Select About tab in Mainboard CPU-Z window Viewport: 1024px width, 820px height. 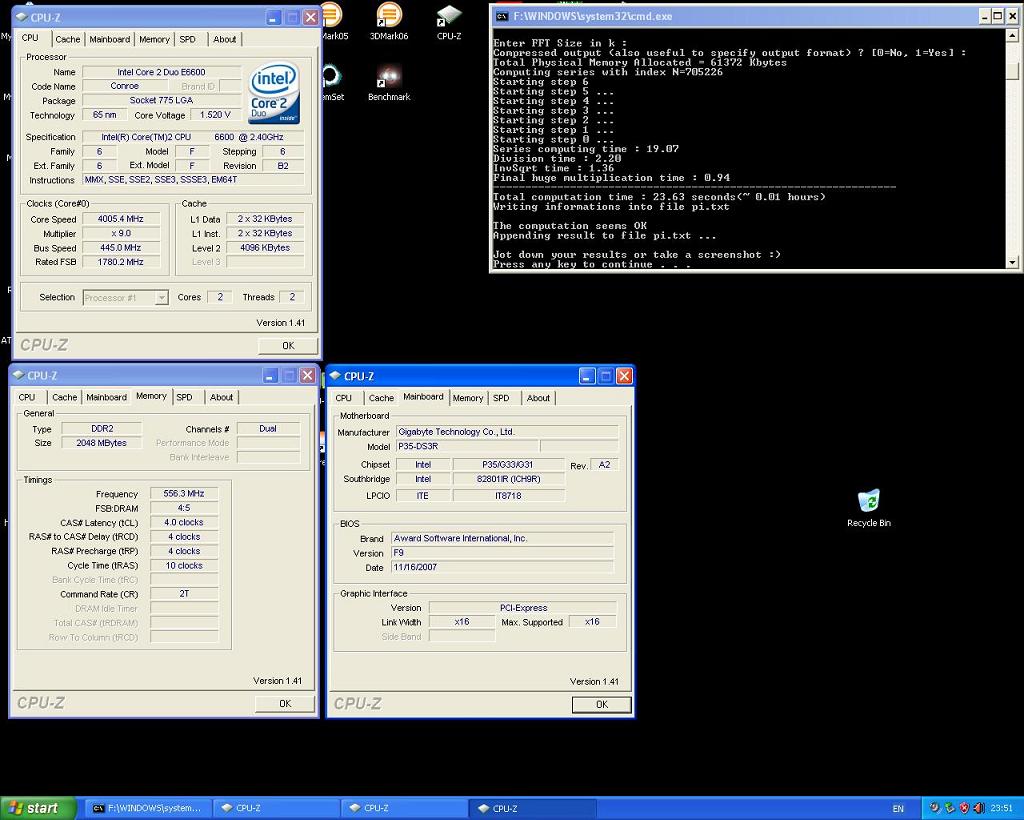(538, 398)
